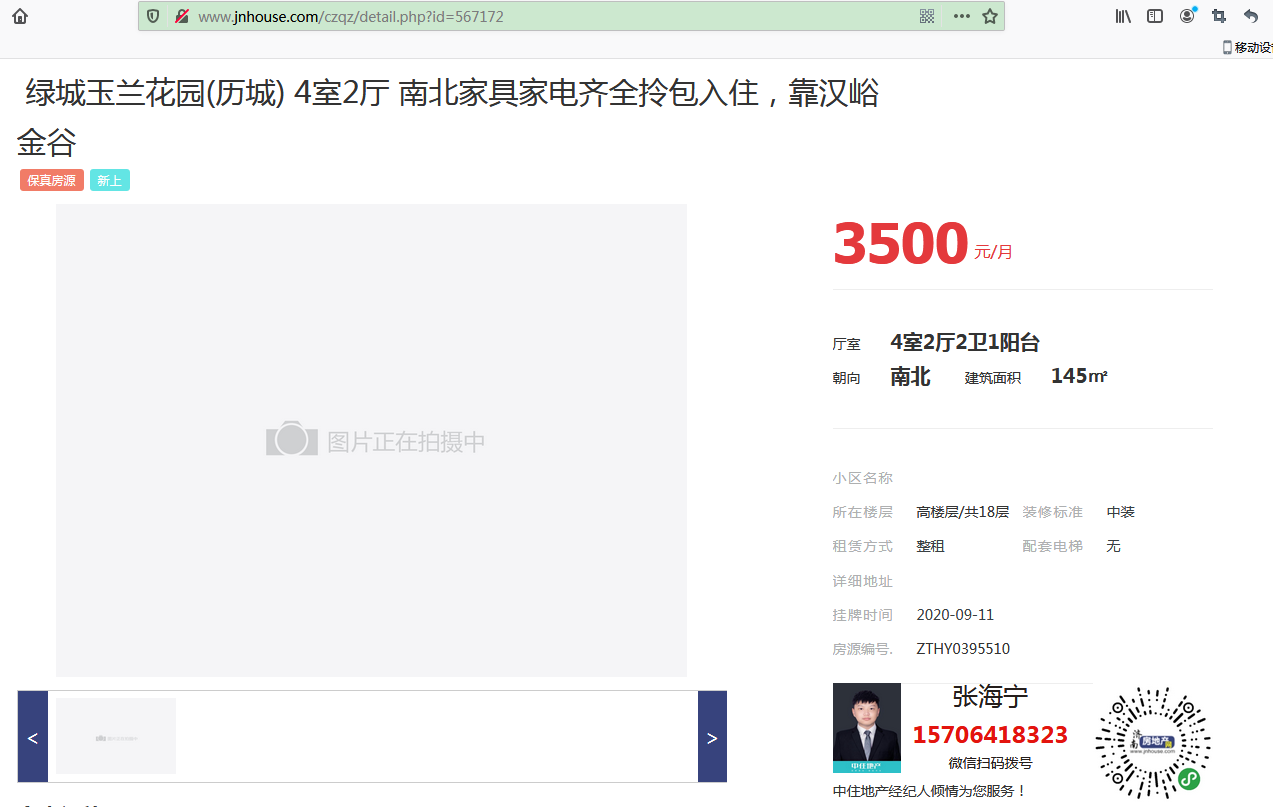Viewport: 1273px width, 807px height.
Task: Select the placeholder thumbnail in gallery strip
Action: point(116,736)
